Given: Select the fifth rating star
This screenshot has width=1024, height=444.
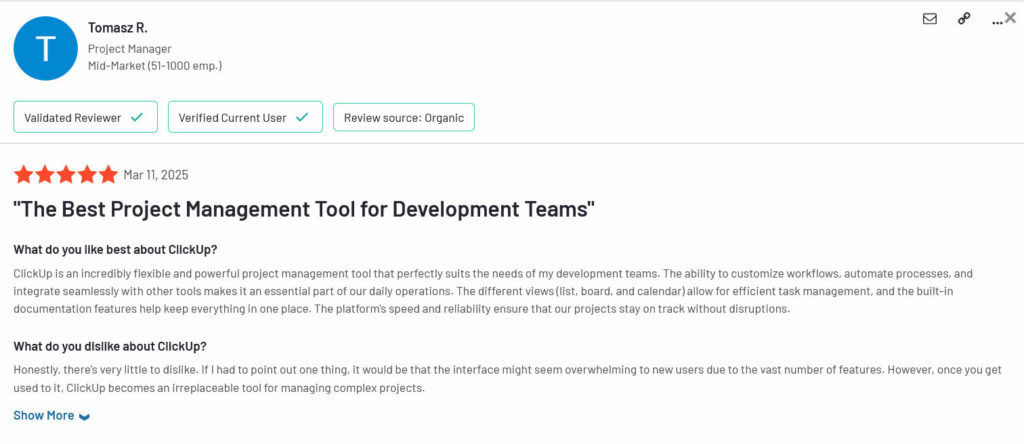Looking at the screenshot, I should [x=108, y=175].
